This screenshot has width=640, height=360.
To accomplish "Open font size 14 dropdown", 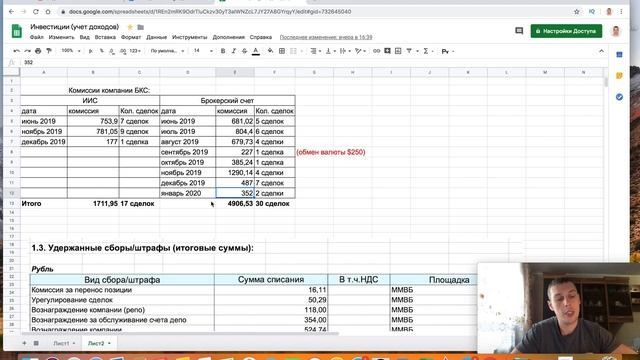I will [203, 51].
